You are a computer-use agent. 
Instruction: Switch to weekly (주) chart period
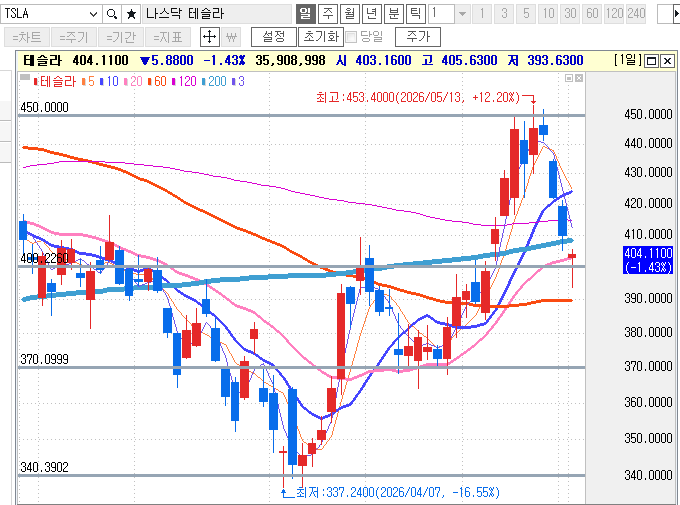[x=328, y=14]
